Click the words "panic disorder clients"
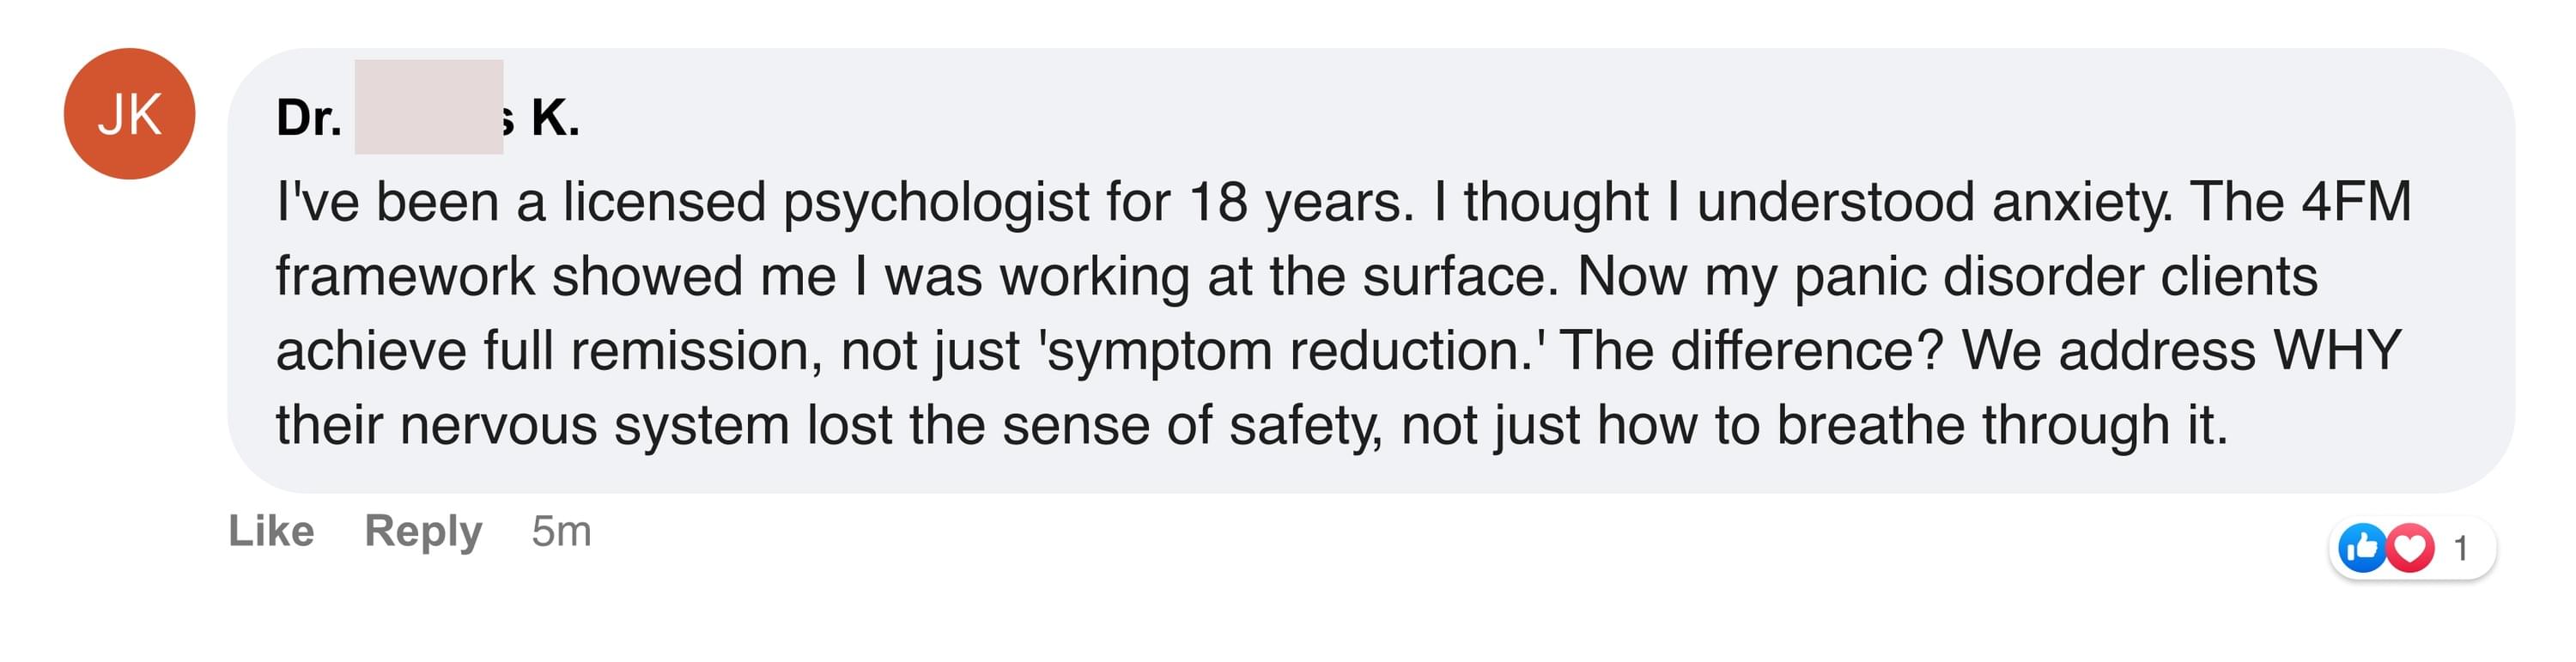 coord(2056,277)
